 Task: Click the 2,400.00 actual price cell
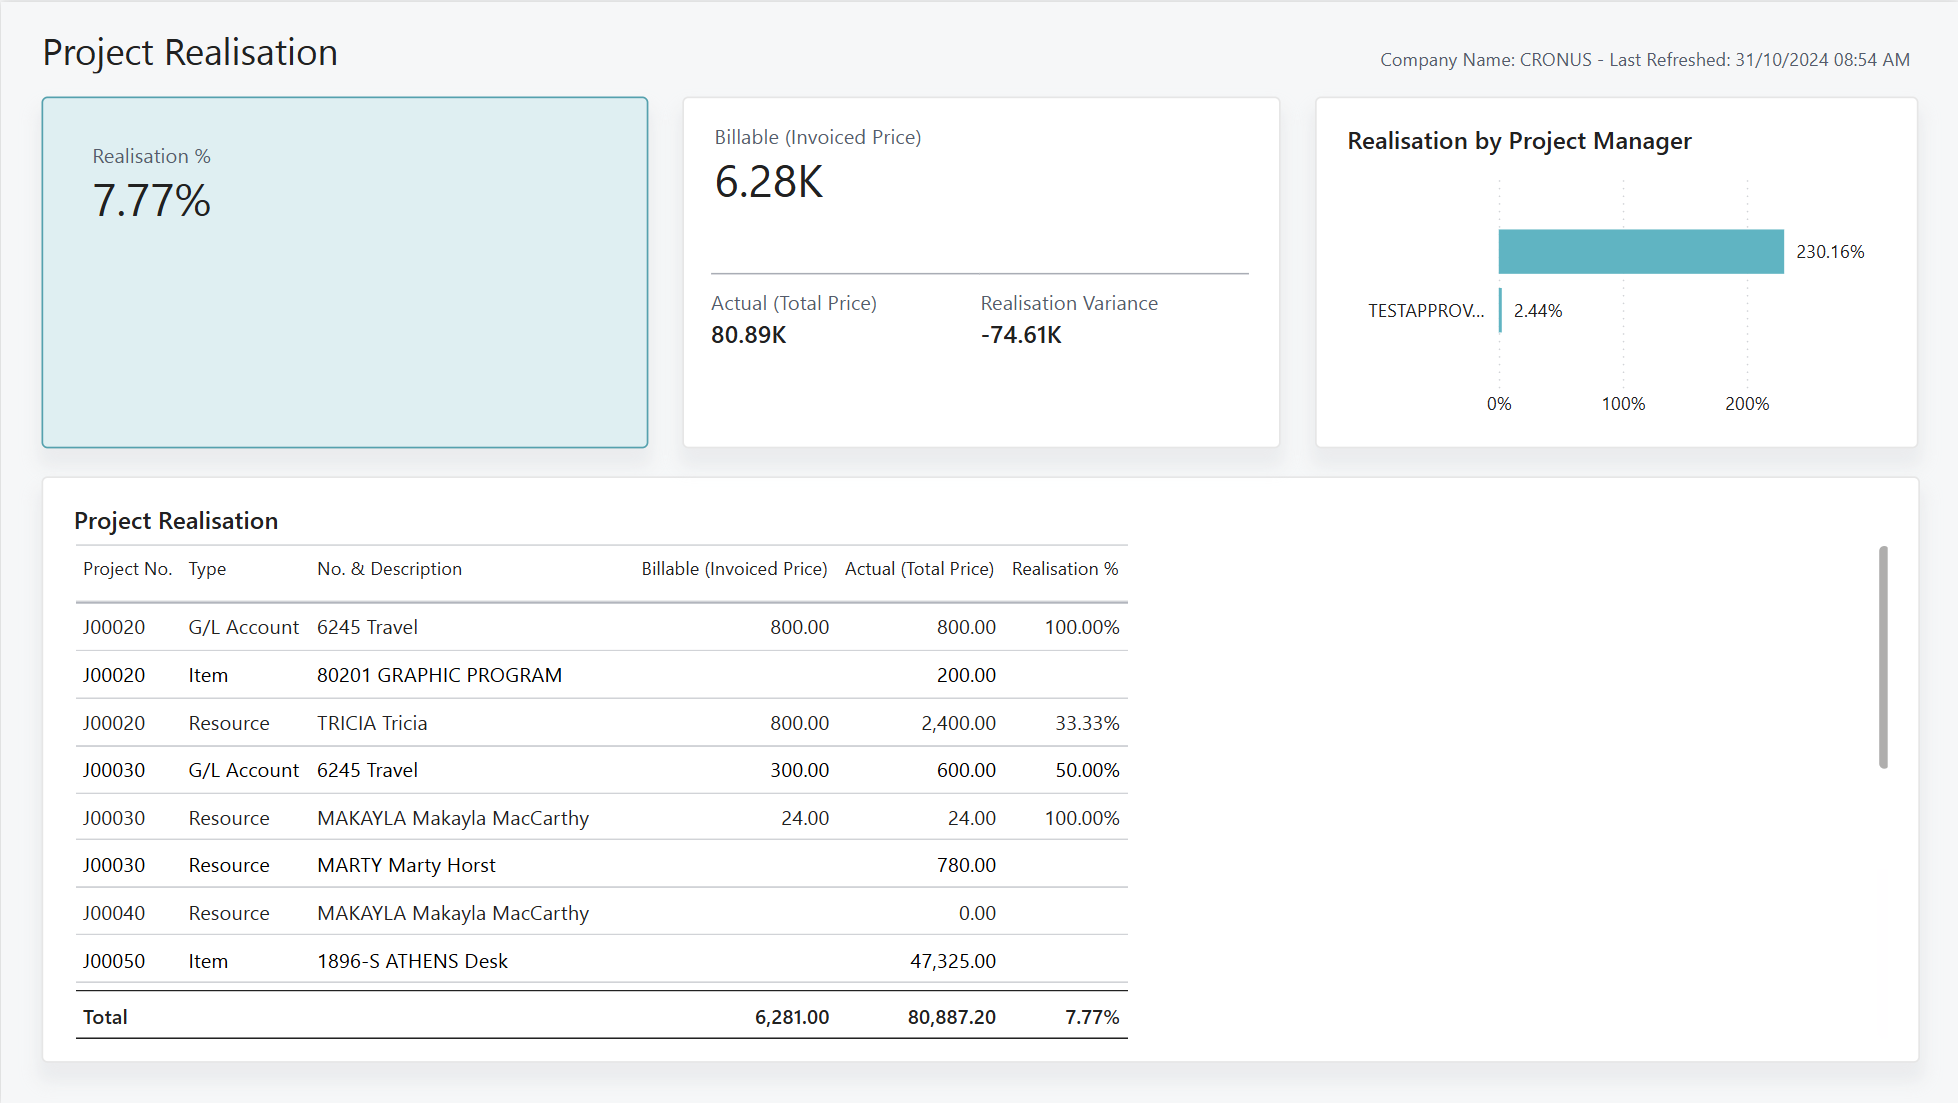point(958,723)
